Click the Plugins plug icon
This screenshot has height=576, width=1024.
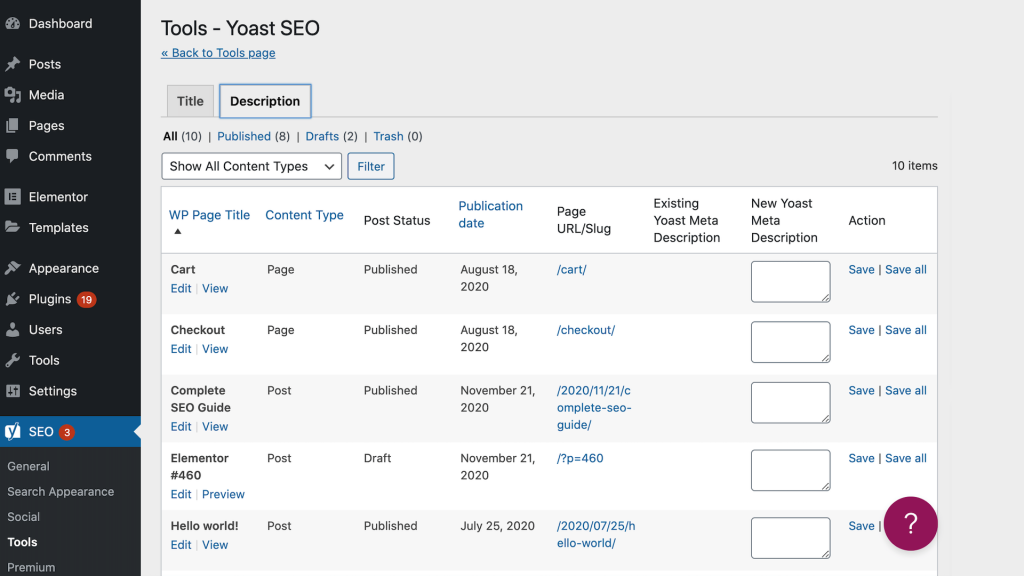13,299
